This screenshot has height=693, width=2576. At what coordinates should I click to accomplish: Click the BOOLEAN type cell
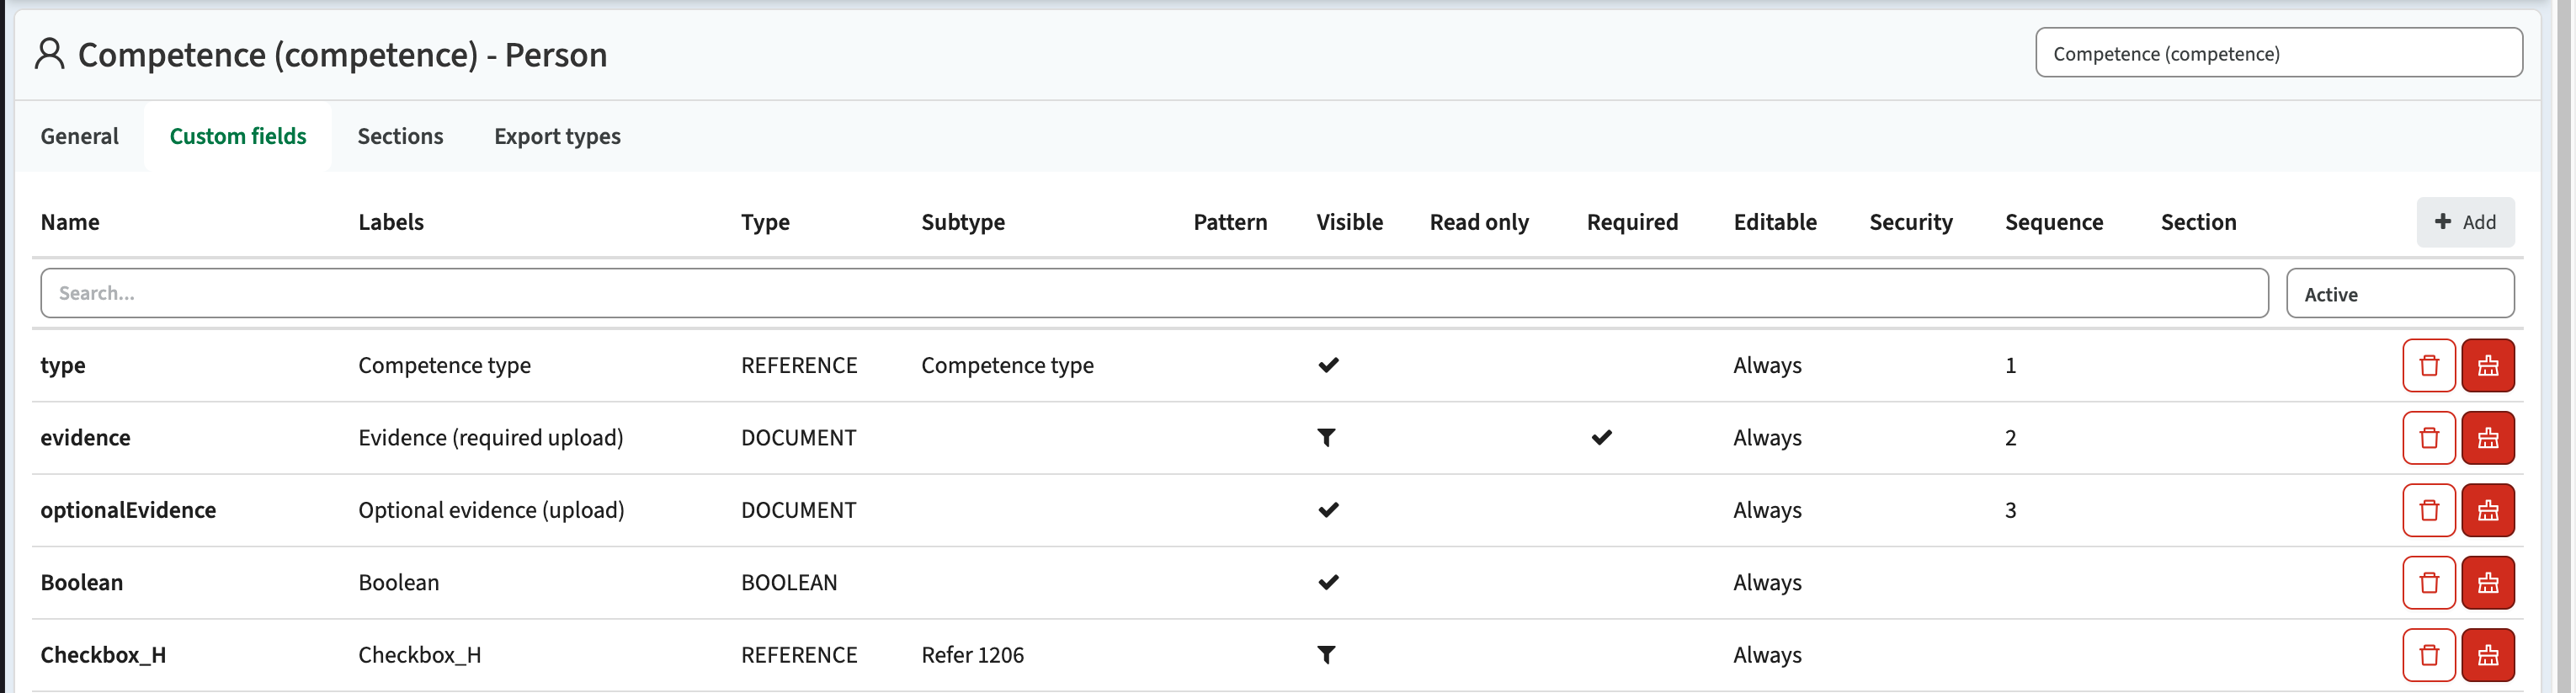[790, 583]
